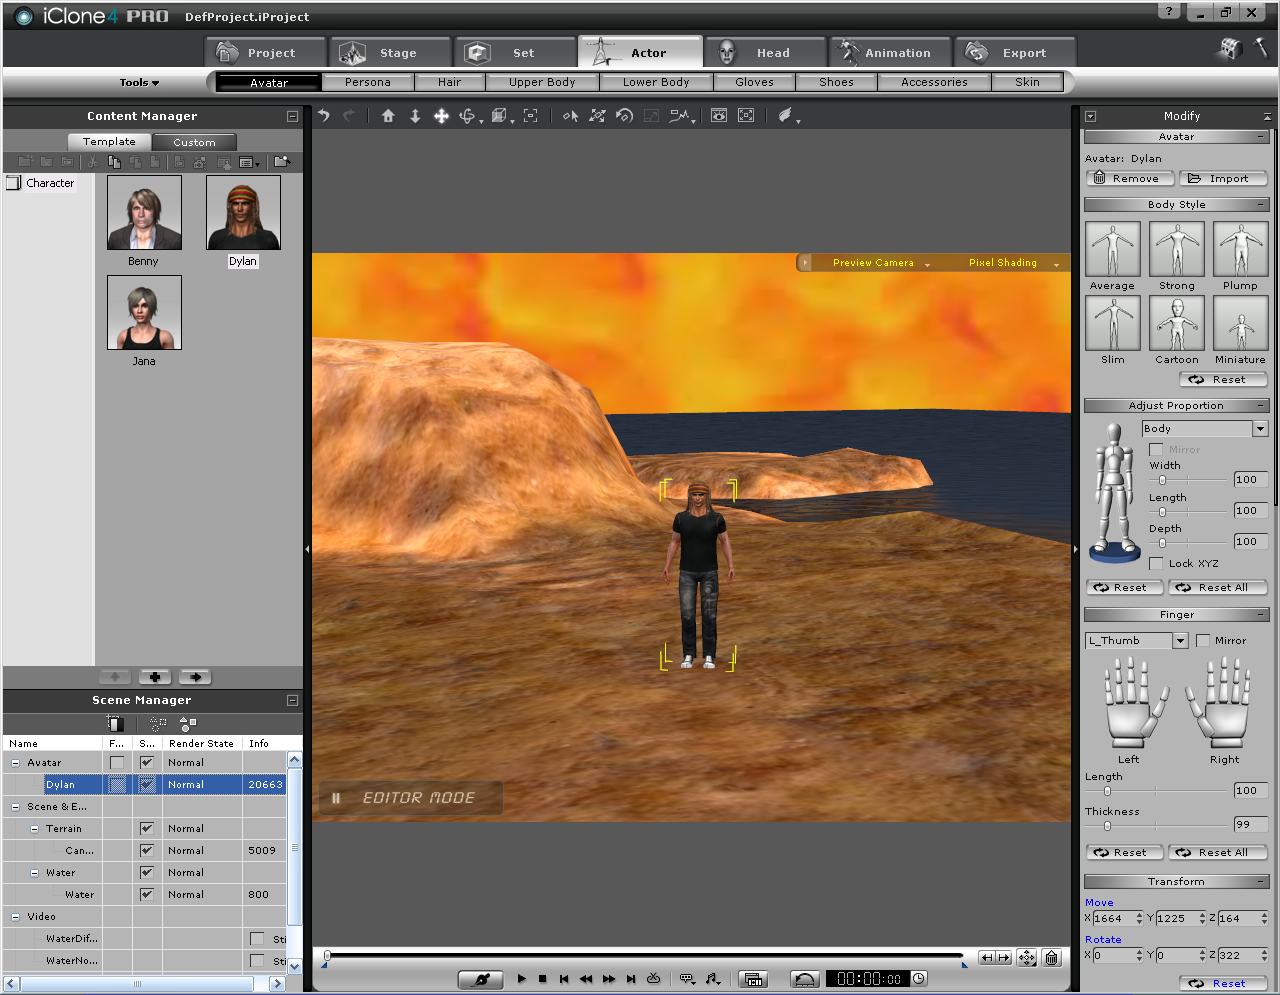
Task: Activate the pan camera four-arrow tool
Action: pos(441,116)
